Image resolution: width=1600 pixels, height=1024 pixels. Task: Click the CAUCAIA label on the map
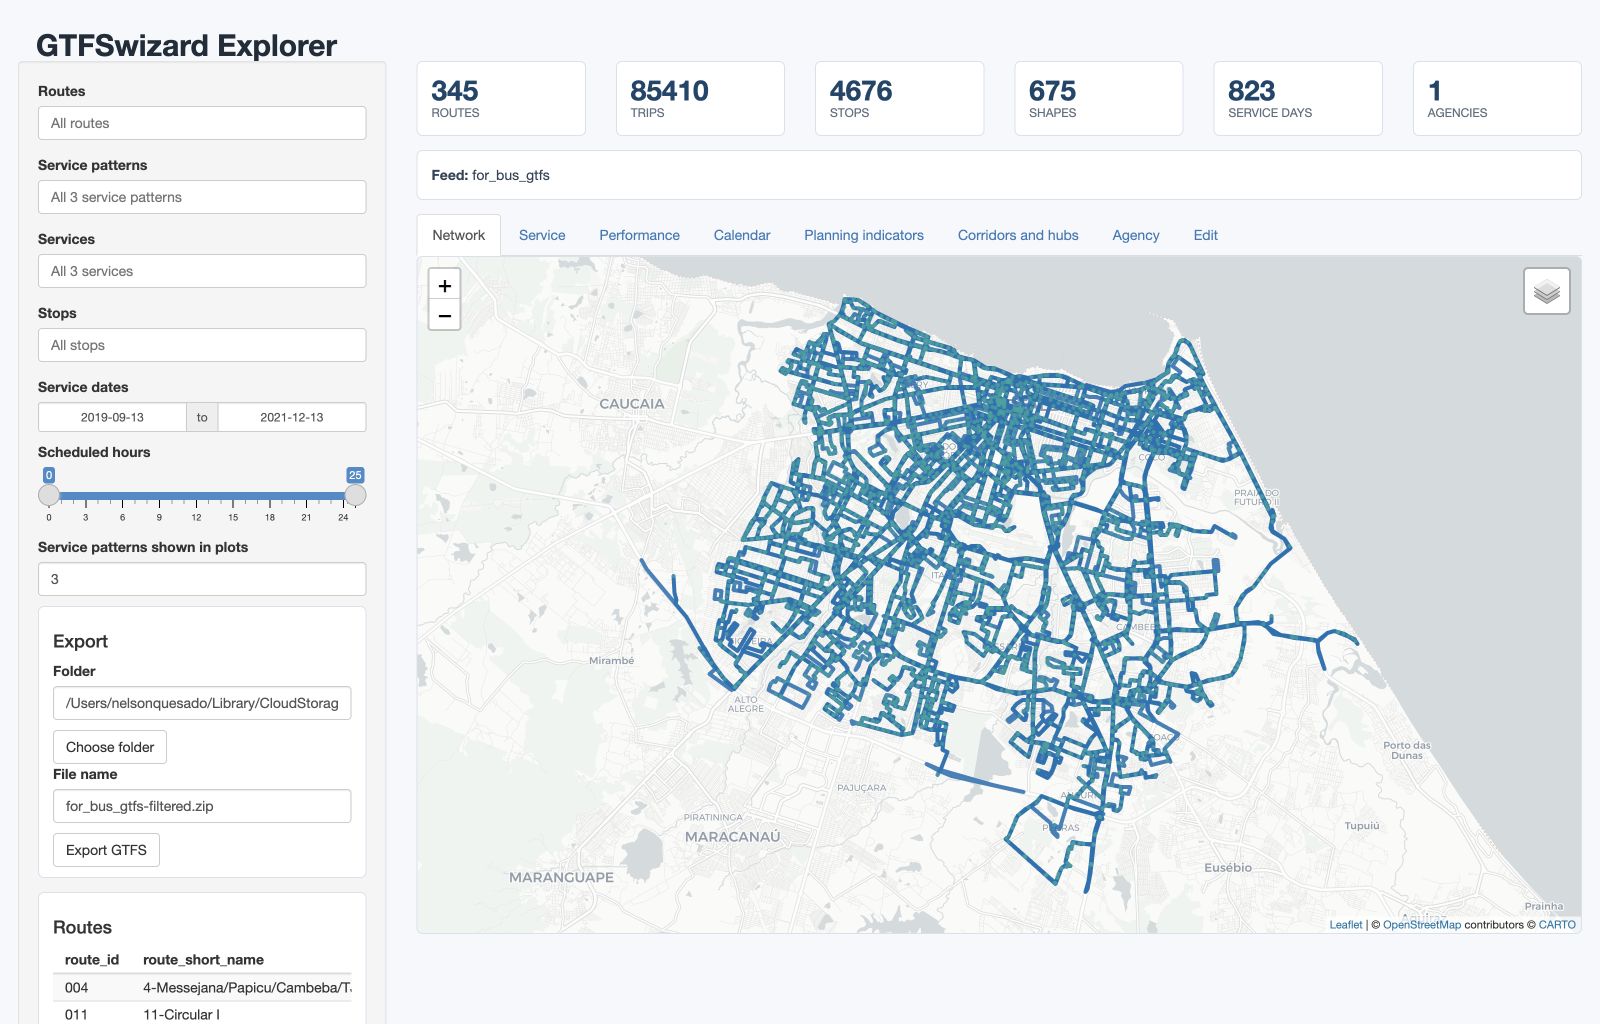(x=631, y=404)
